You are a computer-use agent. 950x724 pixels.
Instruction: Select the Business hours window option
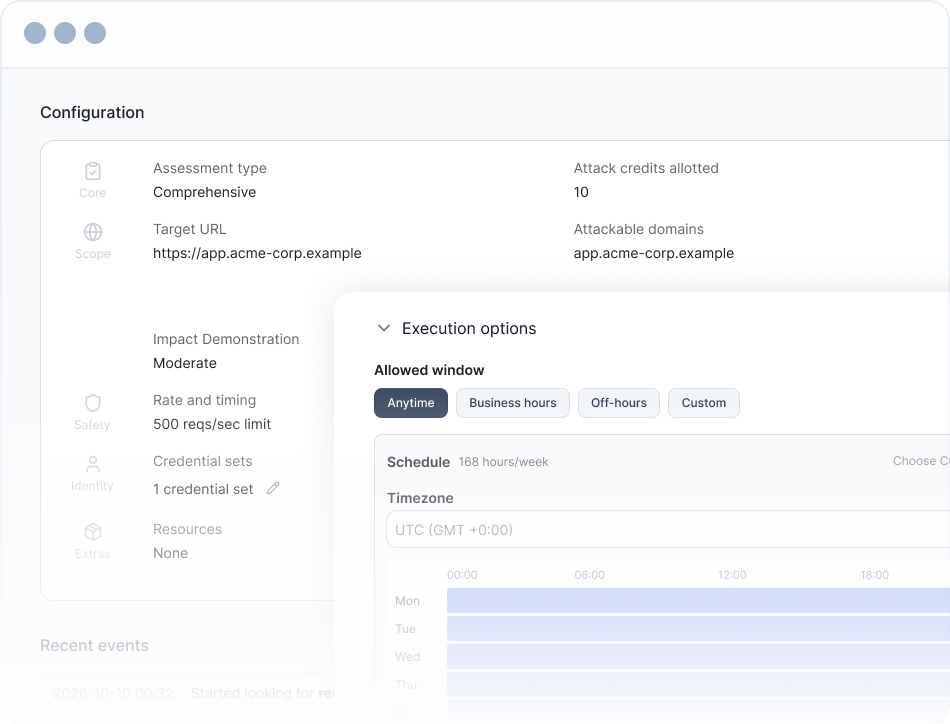point(513,403)
